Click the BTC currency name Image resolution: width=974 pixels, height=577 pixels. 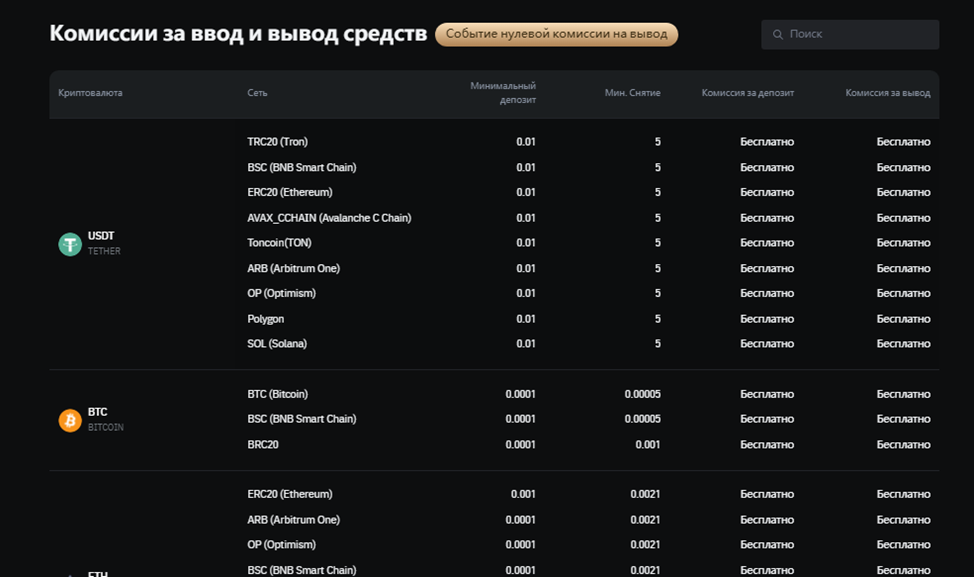coord(98,412)
